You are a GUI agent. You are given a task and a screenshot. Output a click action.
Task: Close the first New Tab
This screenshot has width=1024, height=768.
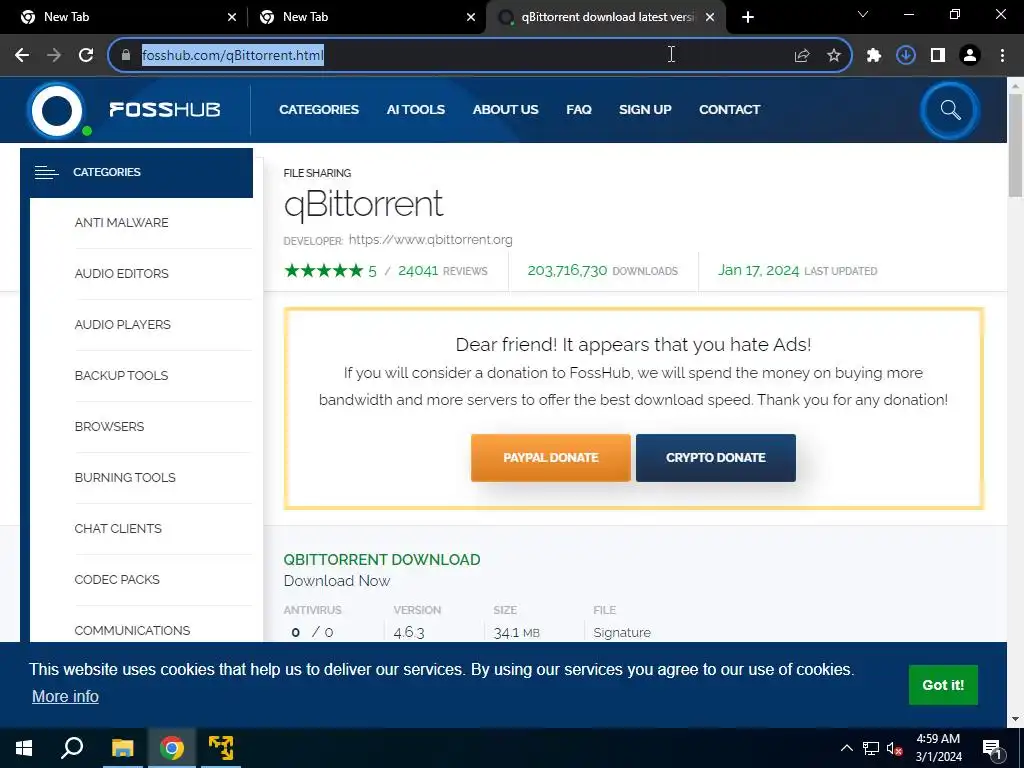[232, 17]
